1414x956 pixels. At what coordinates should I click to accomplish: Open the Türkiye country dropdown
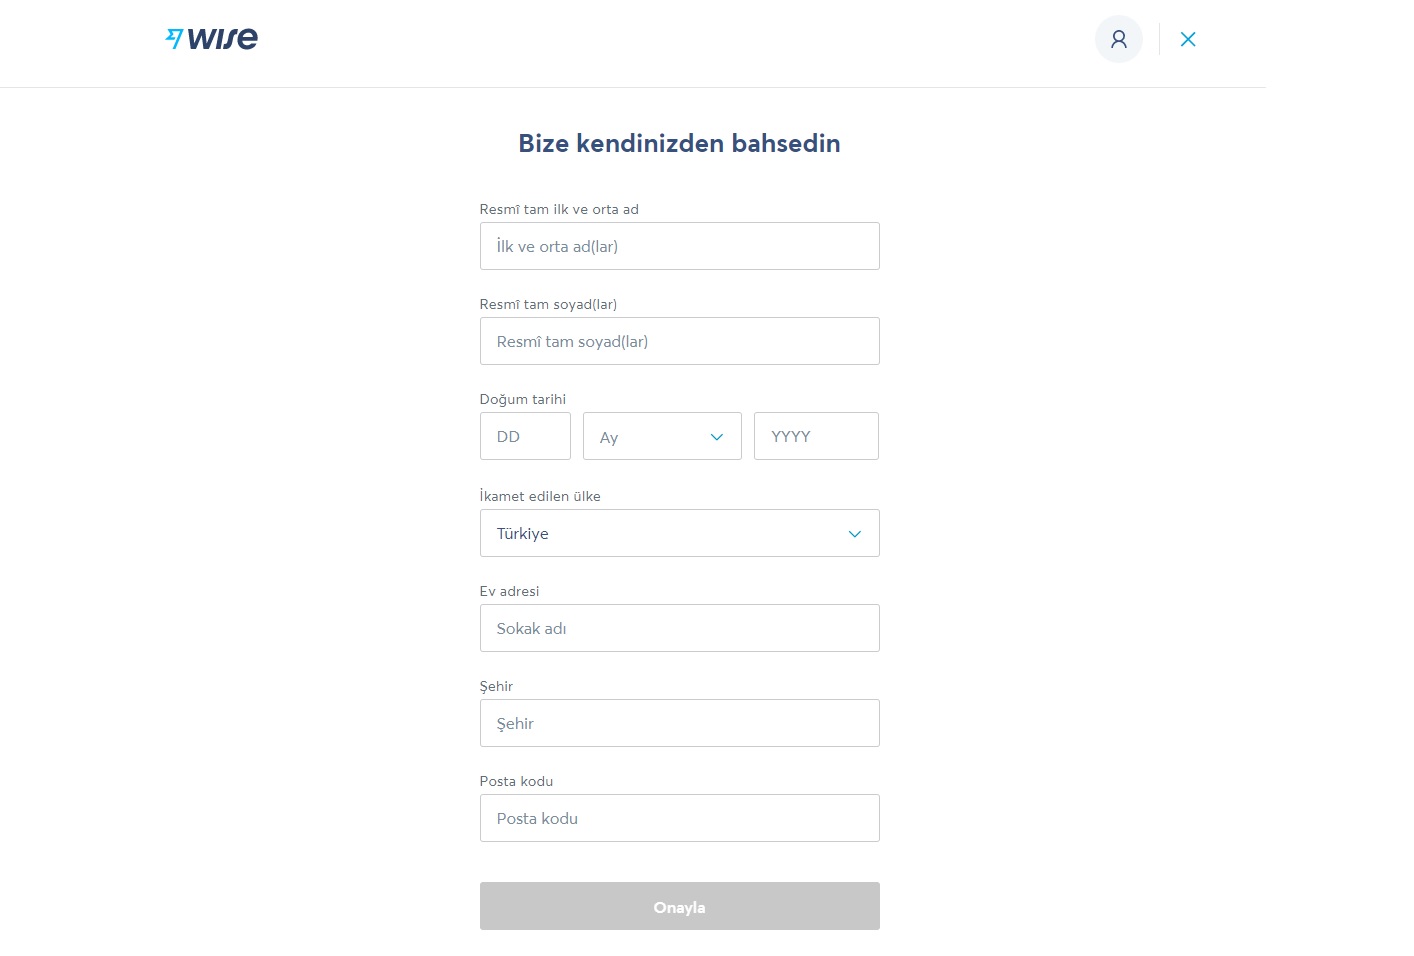679,533
